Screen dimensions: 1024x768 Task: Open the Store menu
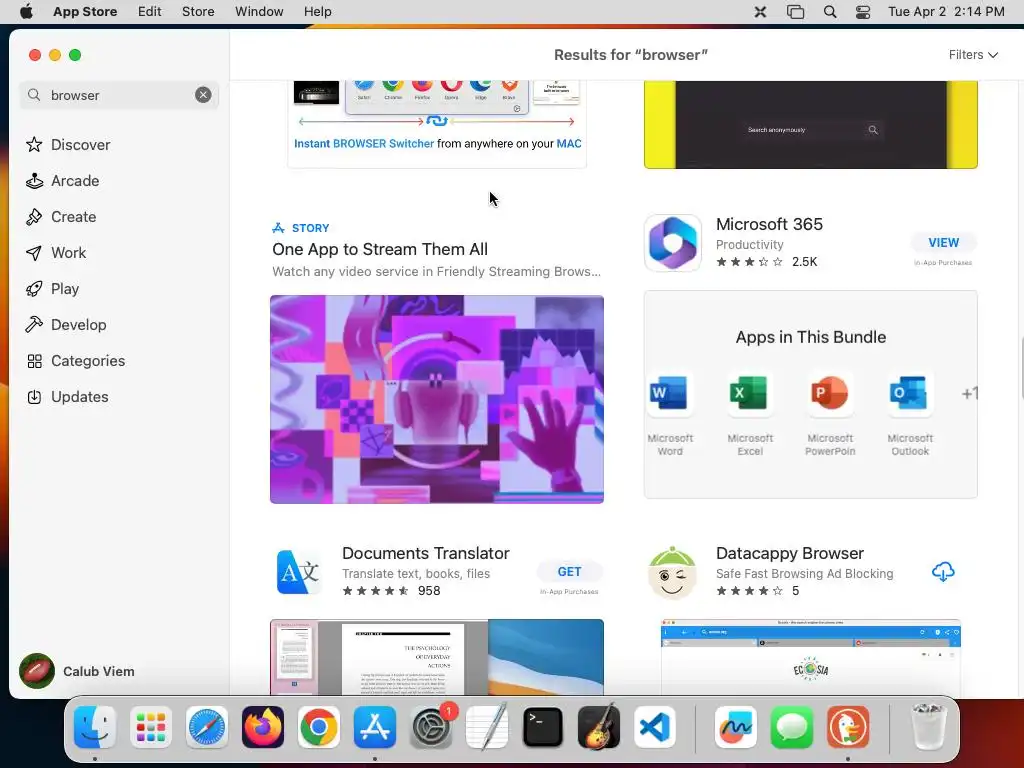pyautogui.click(x=198, y=12)
